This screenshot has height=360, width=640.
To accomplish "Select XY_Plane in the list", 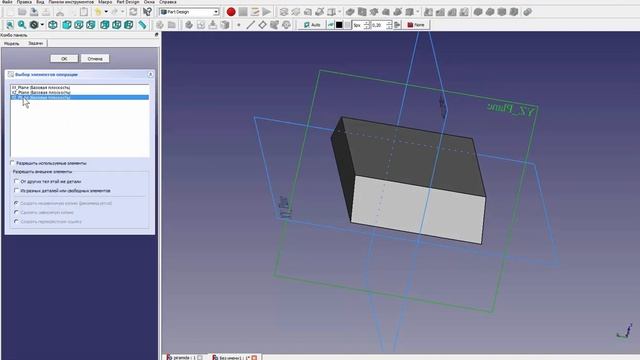I will pos(80,87).
